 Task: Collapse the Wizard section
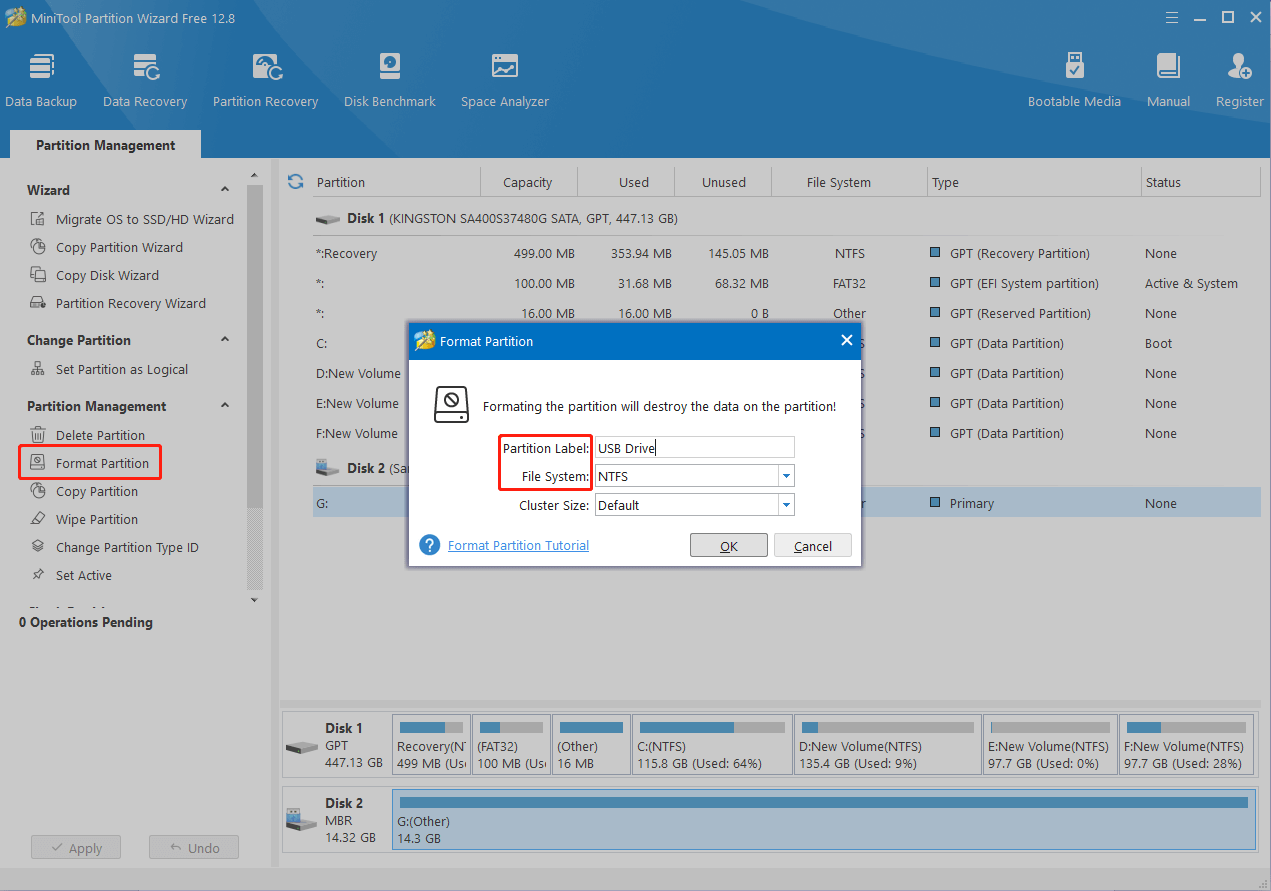224,189
